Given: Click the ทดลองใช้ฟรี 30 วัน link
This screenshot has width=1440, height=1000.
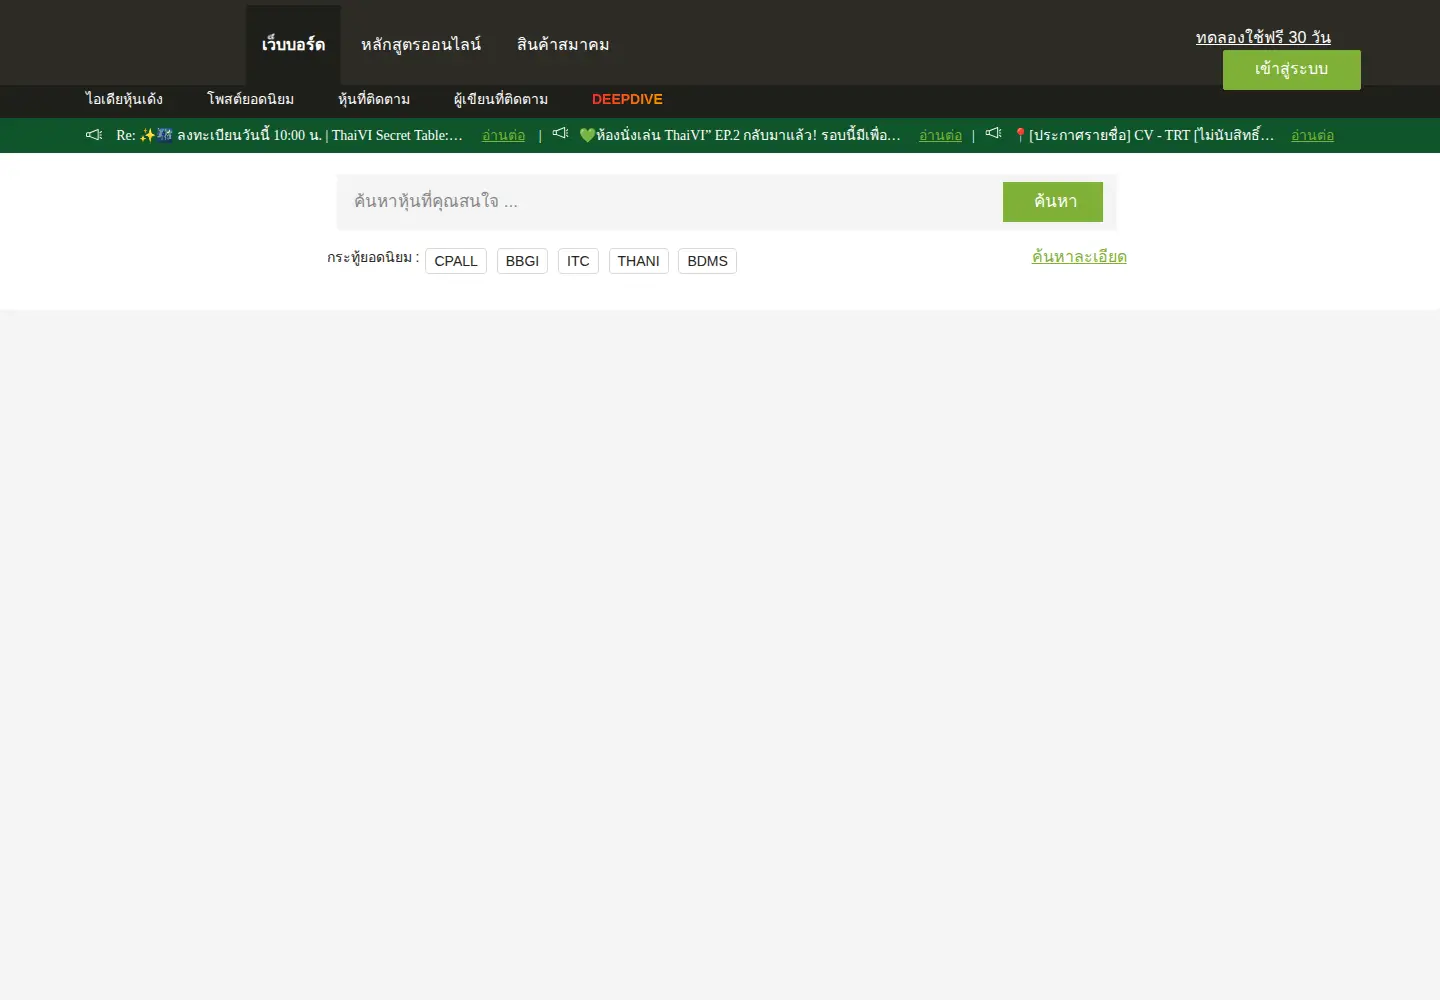Looking at the screenshot, I should pos(1263,37).
